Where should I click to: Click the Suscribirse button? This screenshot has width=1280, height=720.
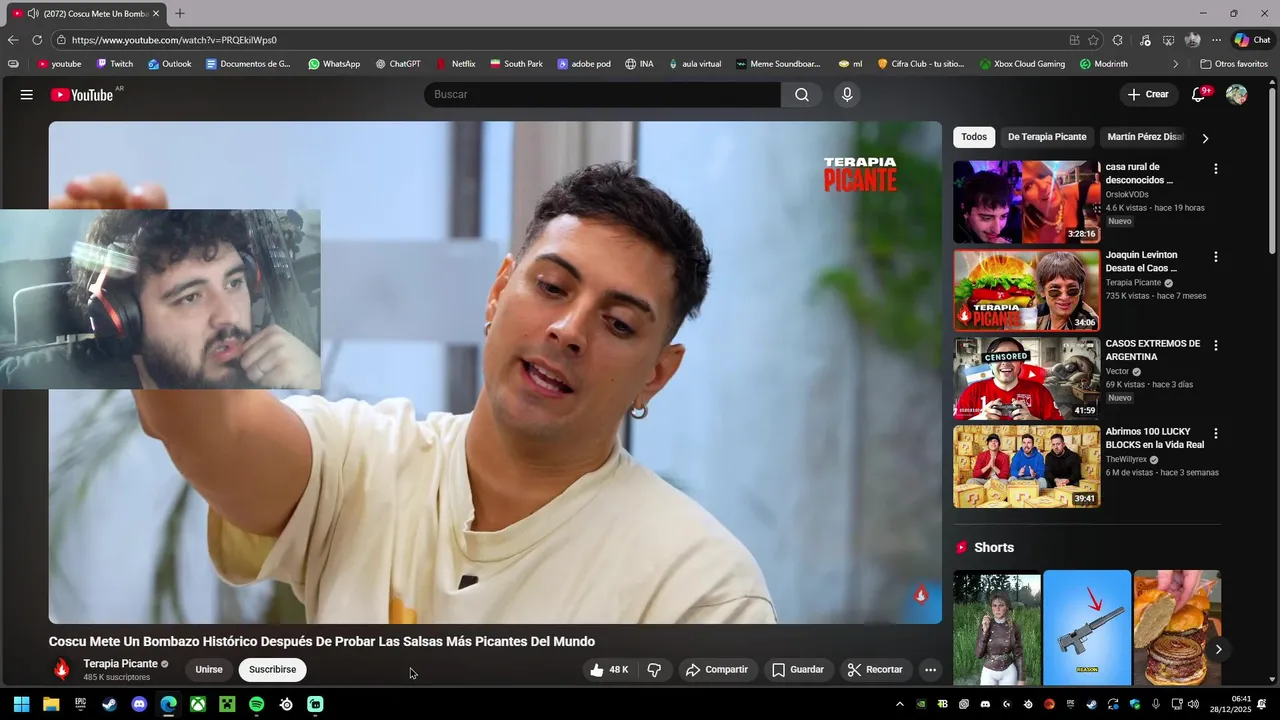[x=272, y=670]
